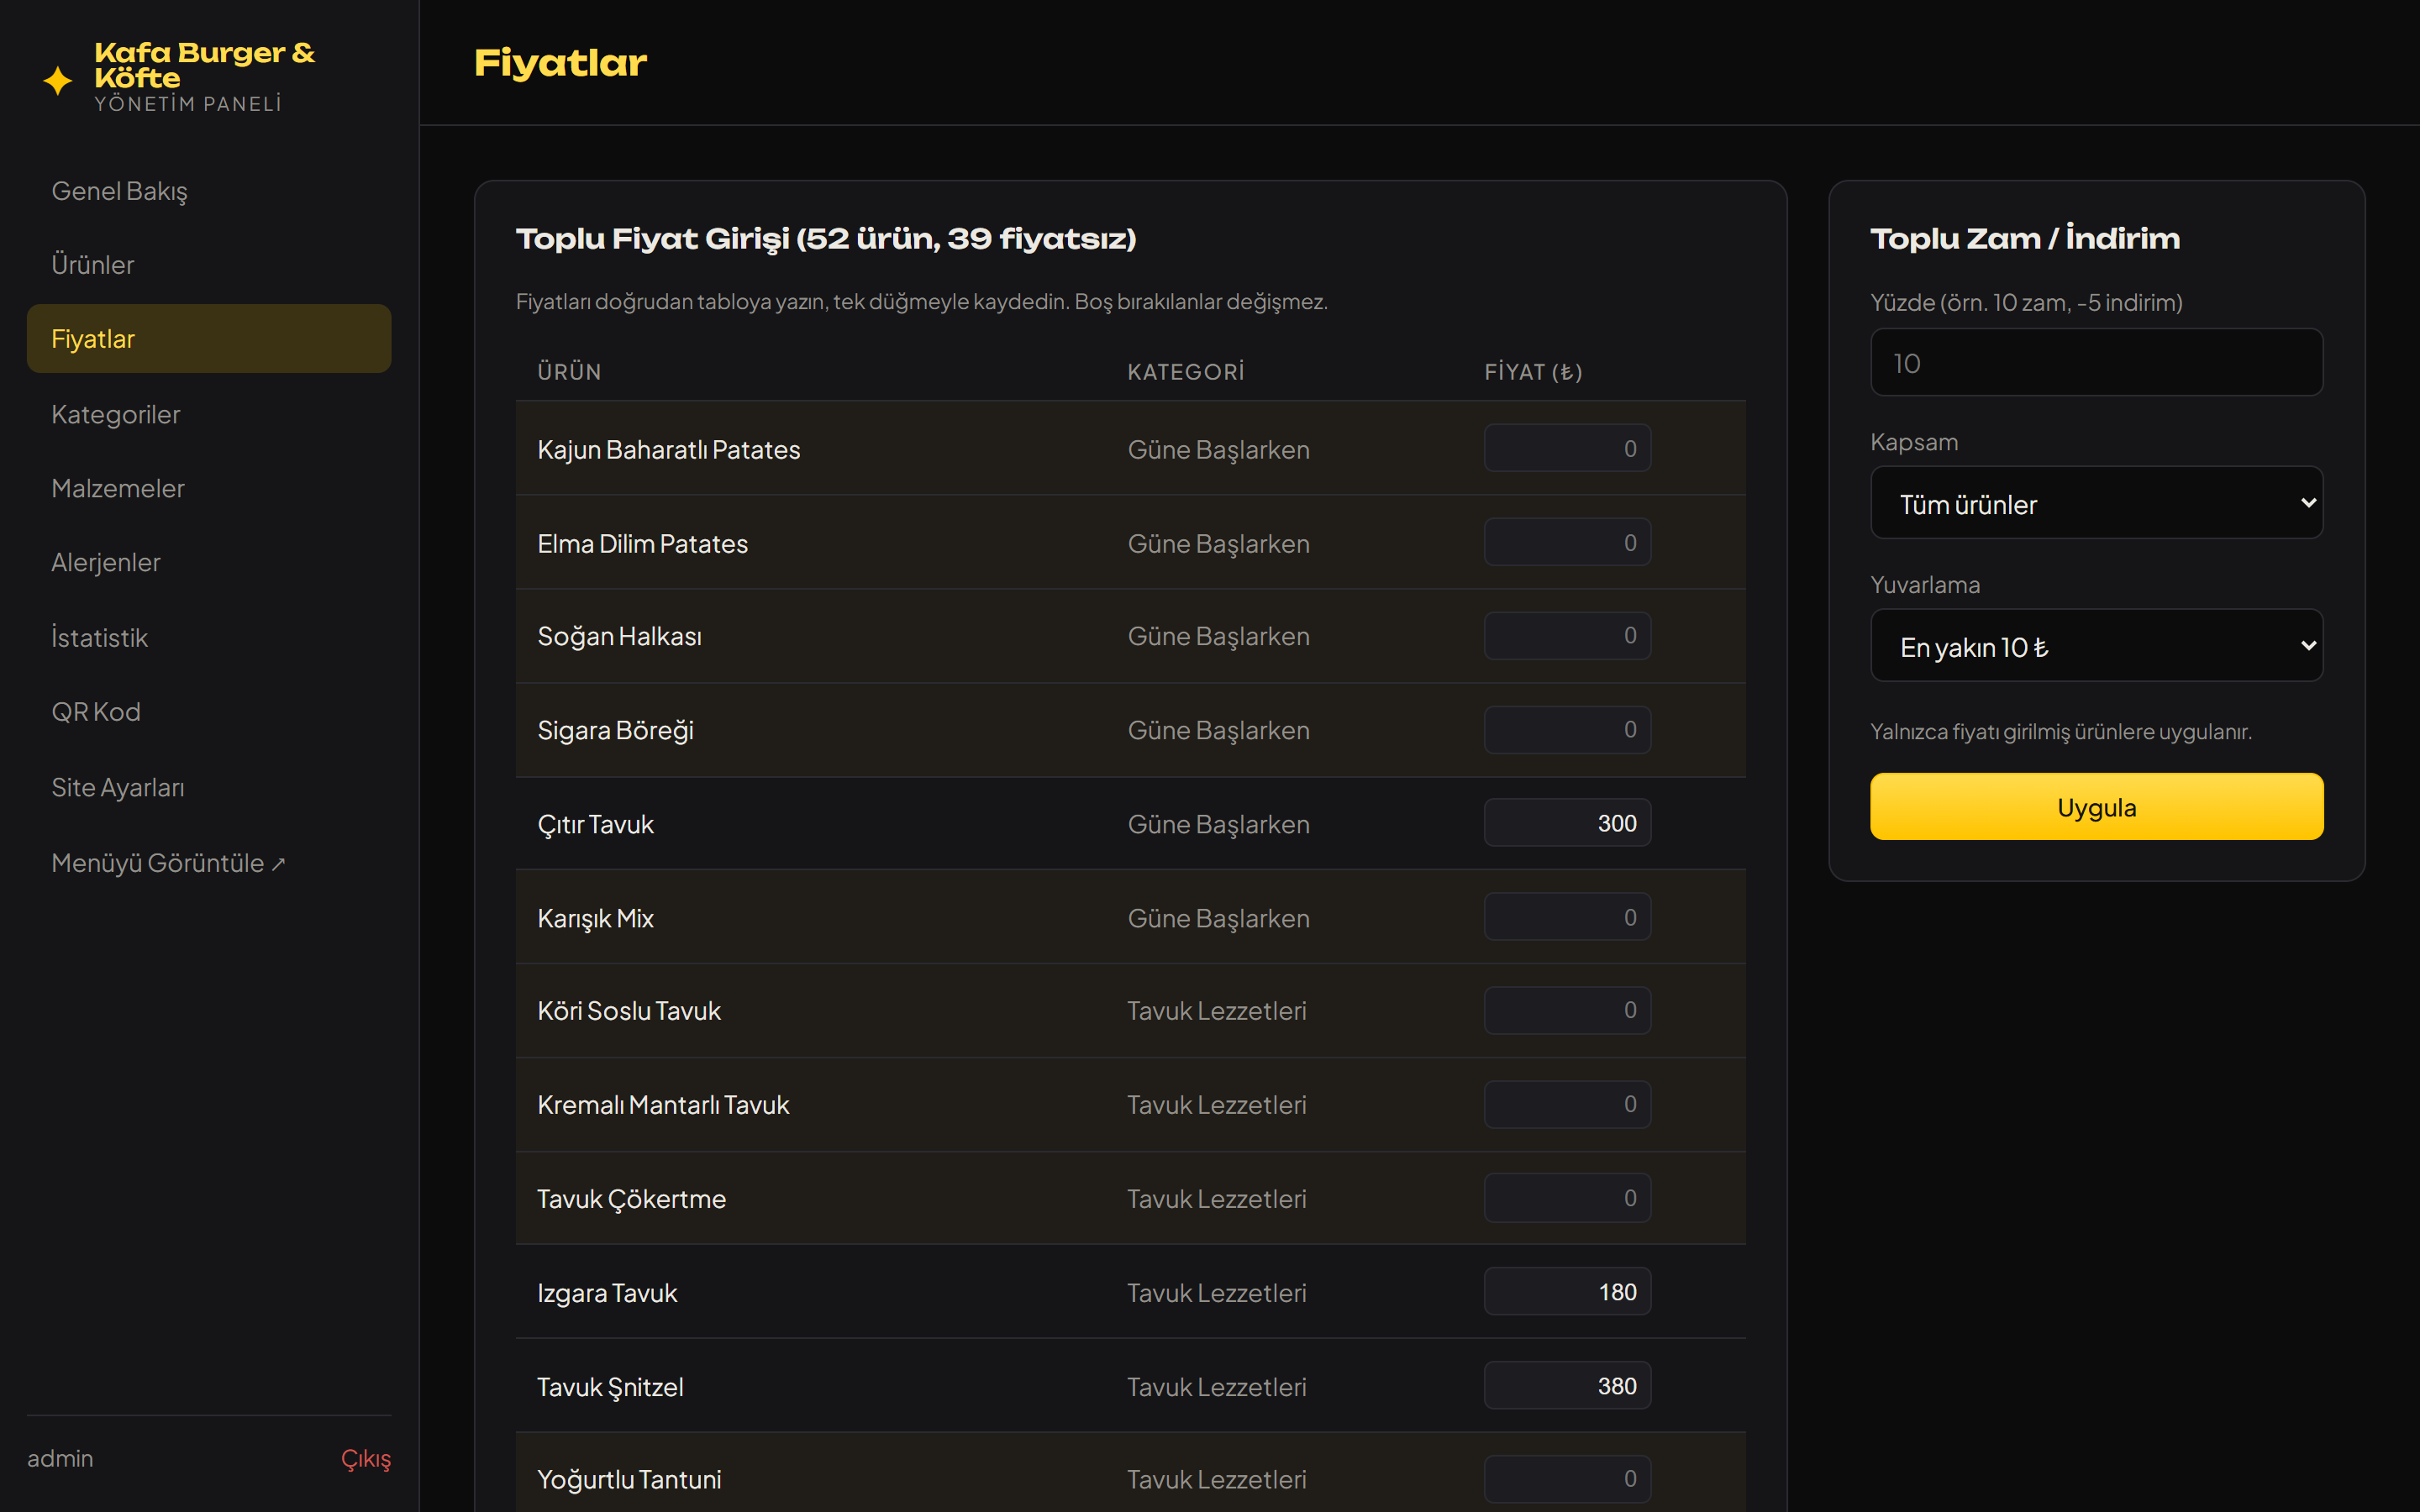The width and height of the screenshot is (2420, 1512).
Task: Click price field for Soğan Halkası
Action: click(1567, 636)
